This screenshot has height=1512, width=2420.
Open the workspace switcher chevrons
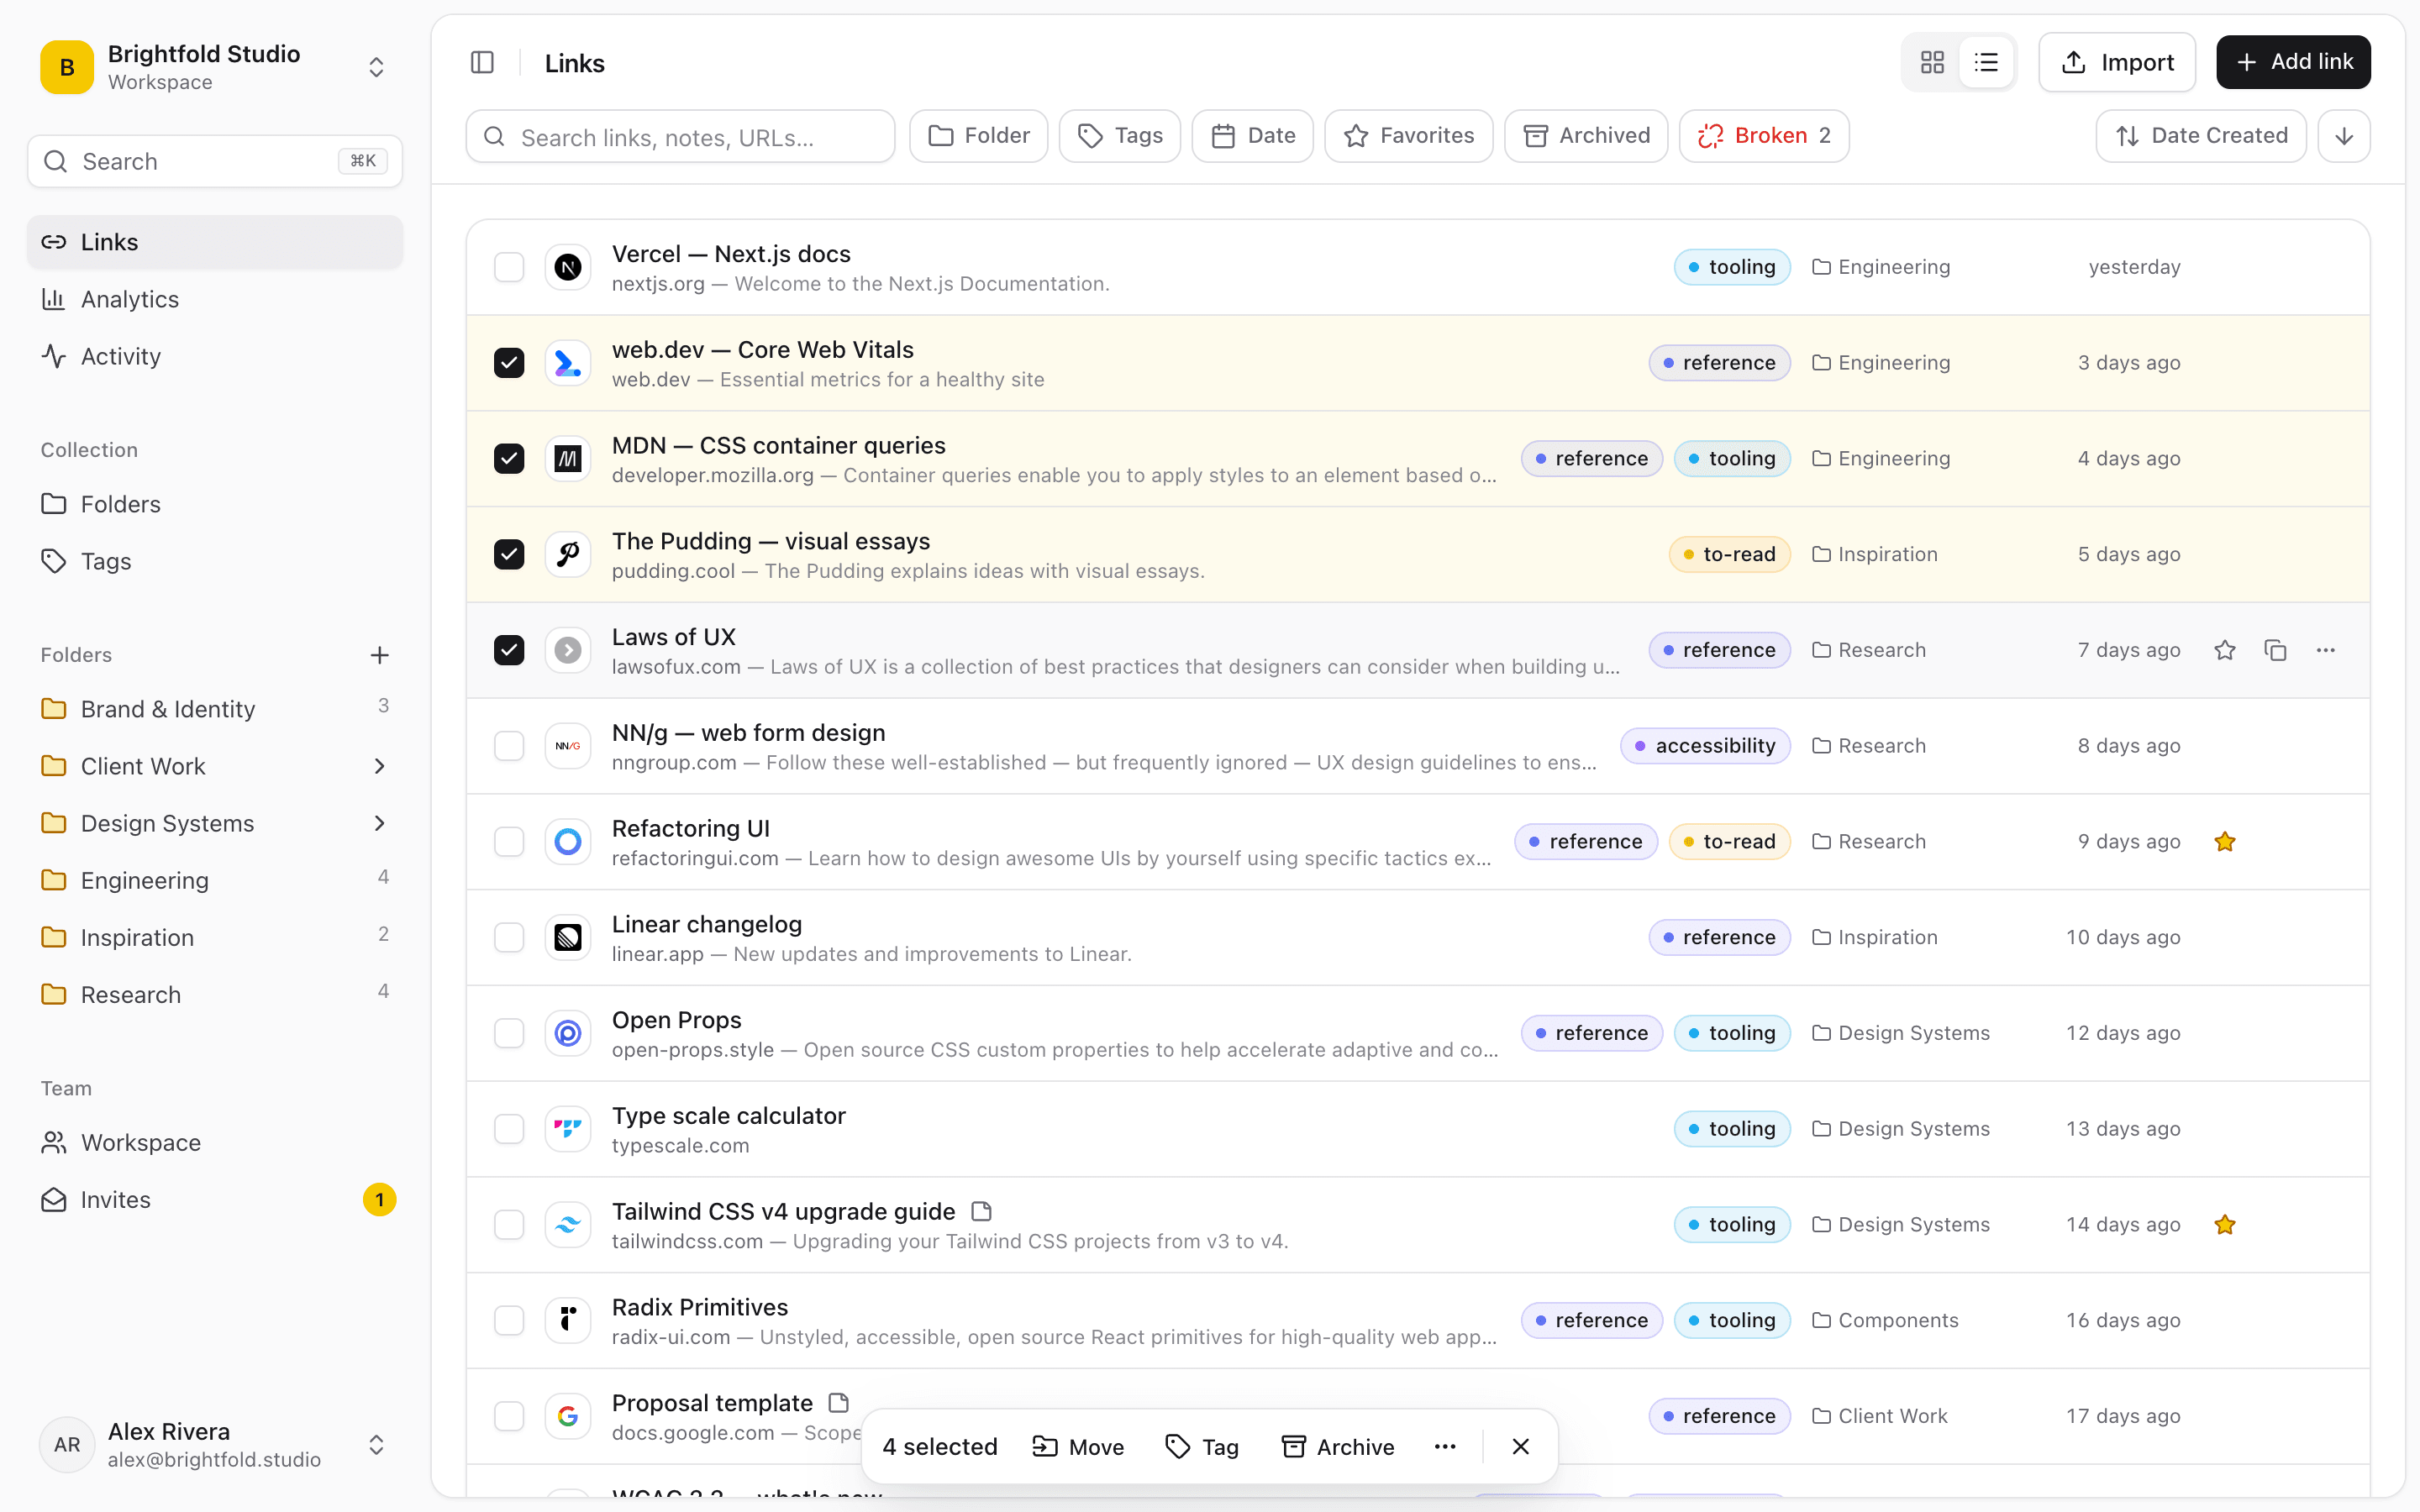(376, 67)
